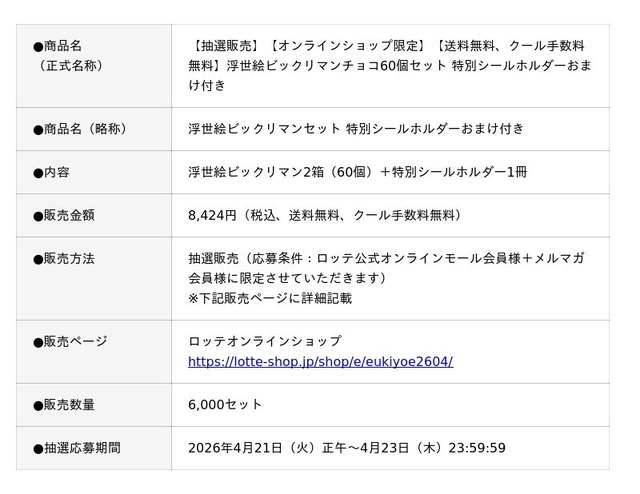Click the 抽選応募期間 row label
The image size is (640, 494).
pyautogui.click(x=82, y=448)
